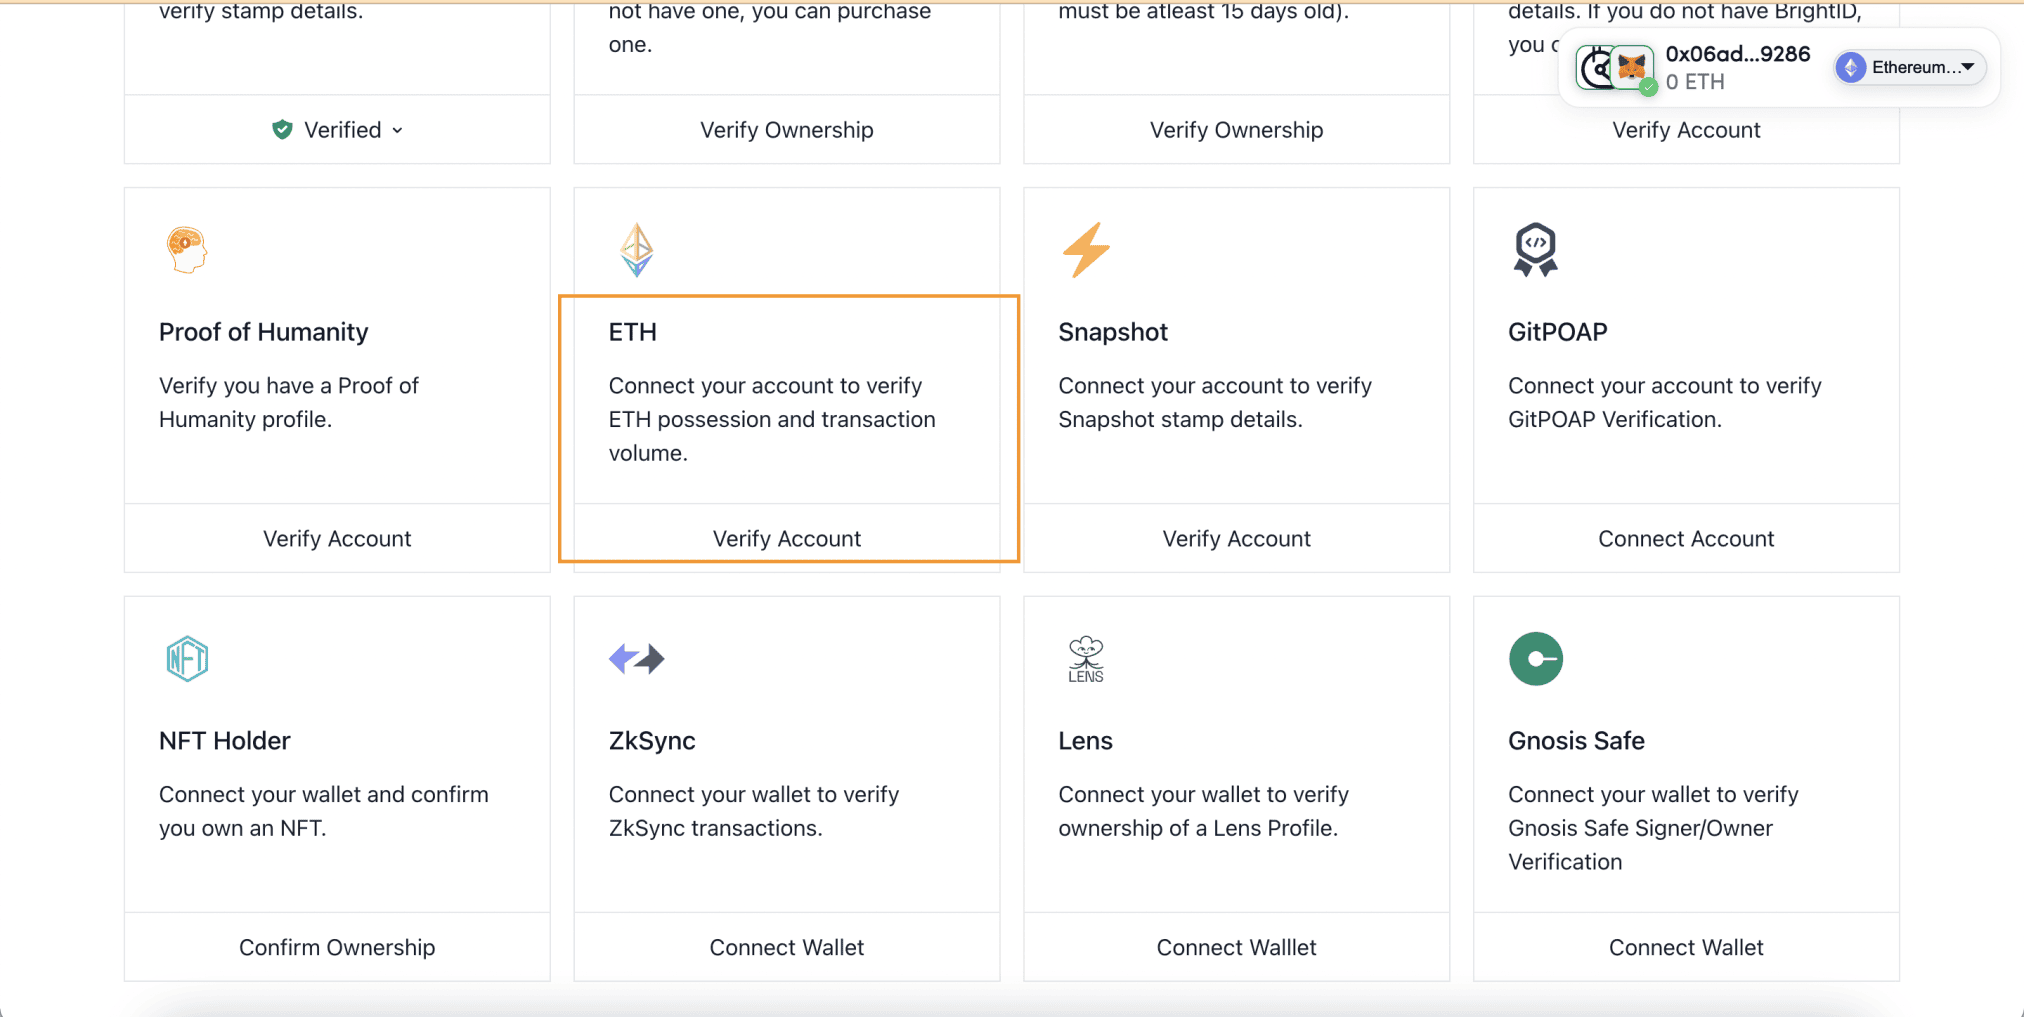Click the Lens logo icon
This screenshot has width=2024, height=1017.
[x=1086, y=659]
